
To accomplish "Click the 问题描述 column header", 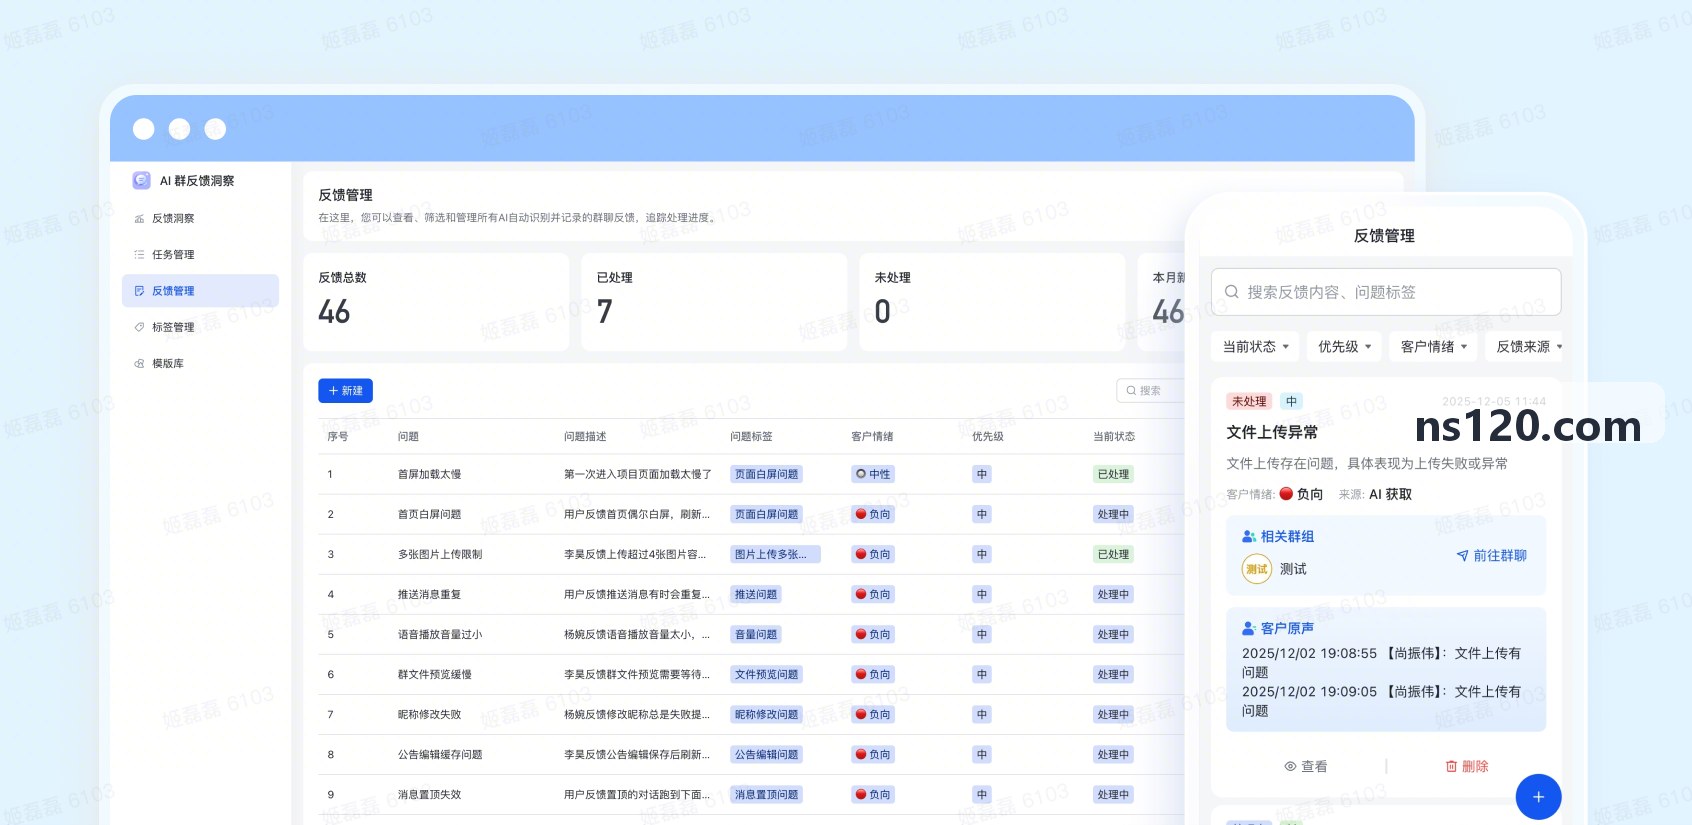I will click(585, 437).
